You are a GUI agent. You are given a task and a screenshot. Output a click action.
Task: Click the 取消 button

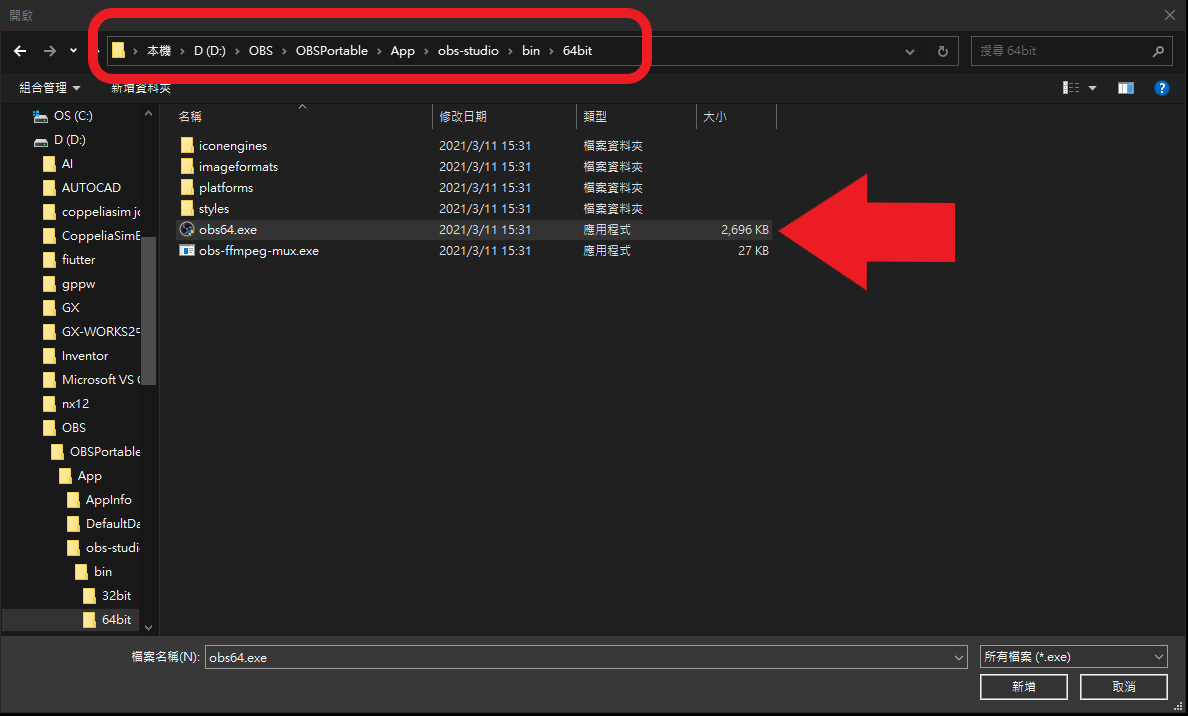(x=1124, y=686)
